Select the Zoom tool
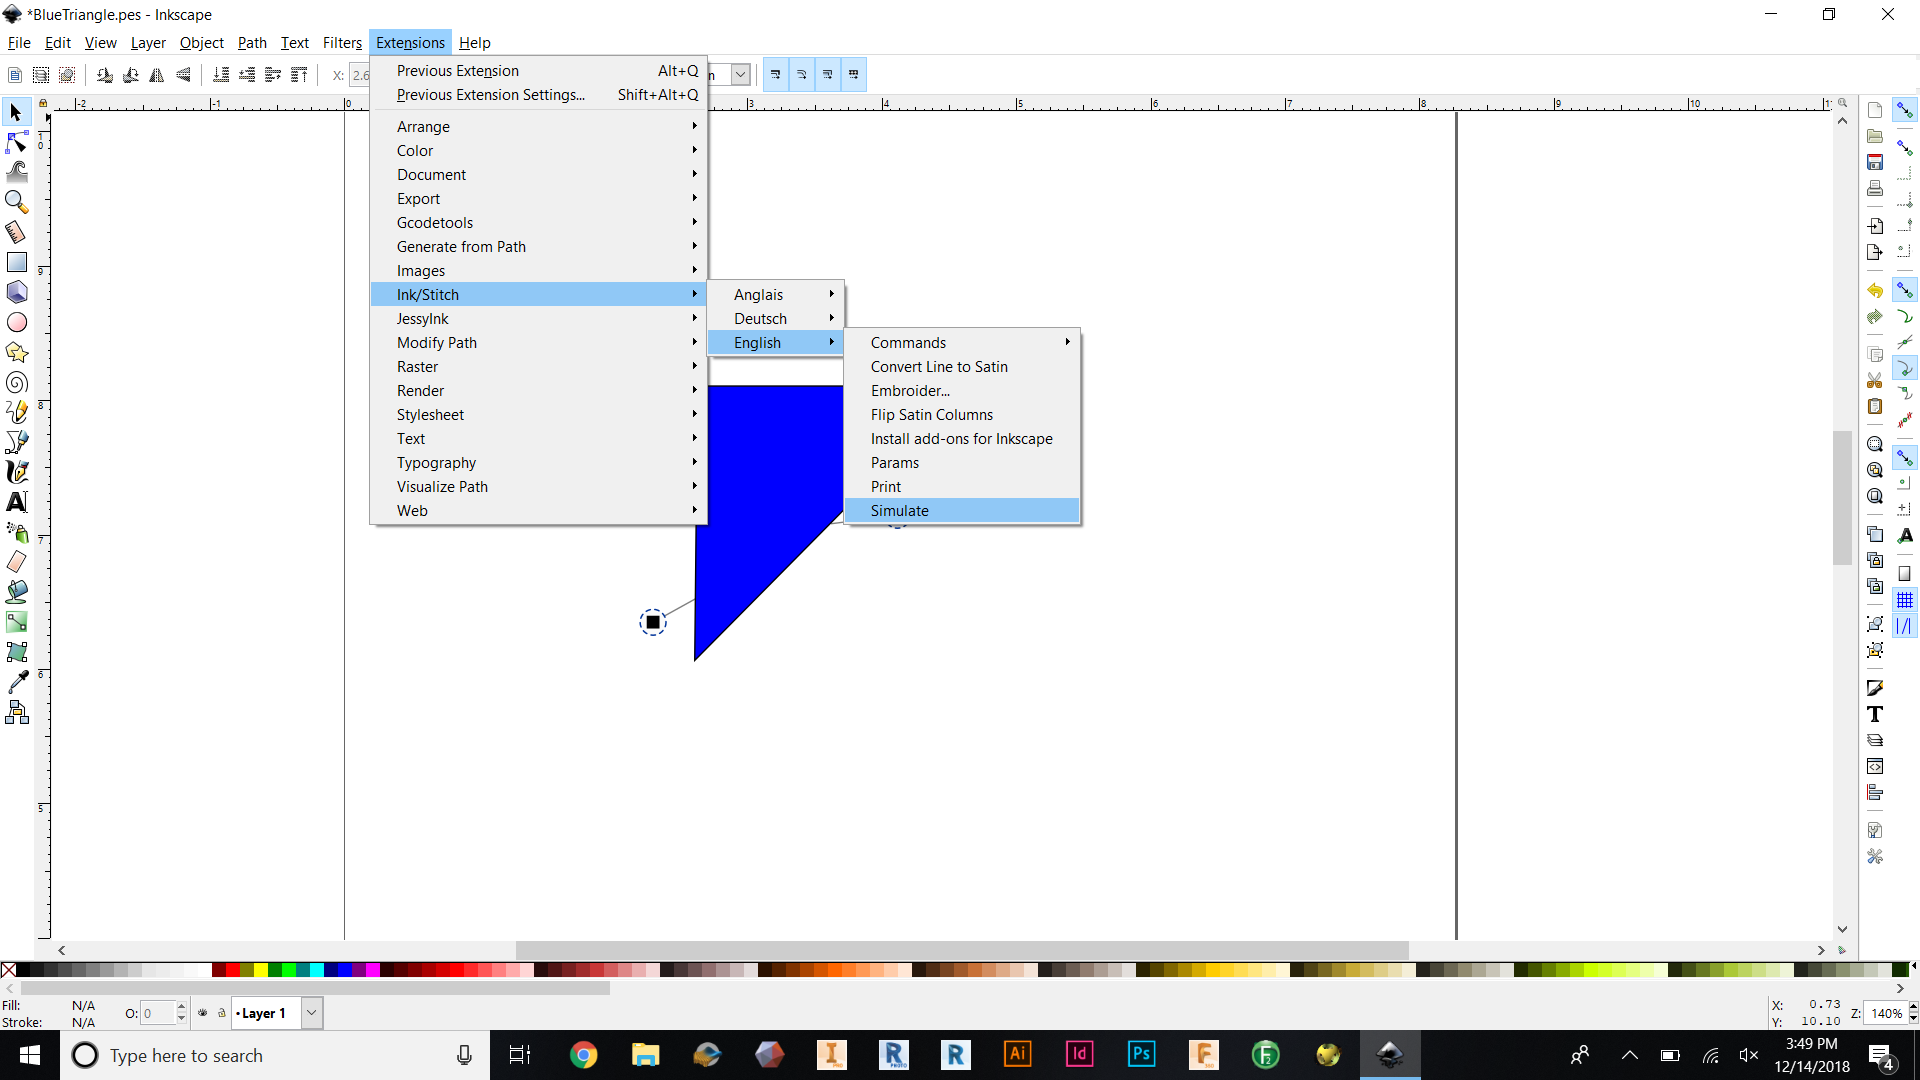This screenshot has height=1080, width=1920. click(18, 200)
